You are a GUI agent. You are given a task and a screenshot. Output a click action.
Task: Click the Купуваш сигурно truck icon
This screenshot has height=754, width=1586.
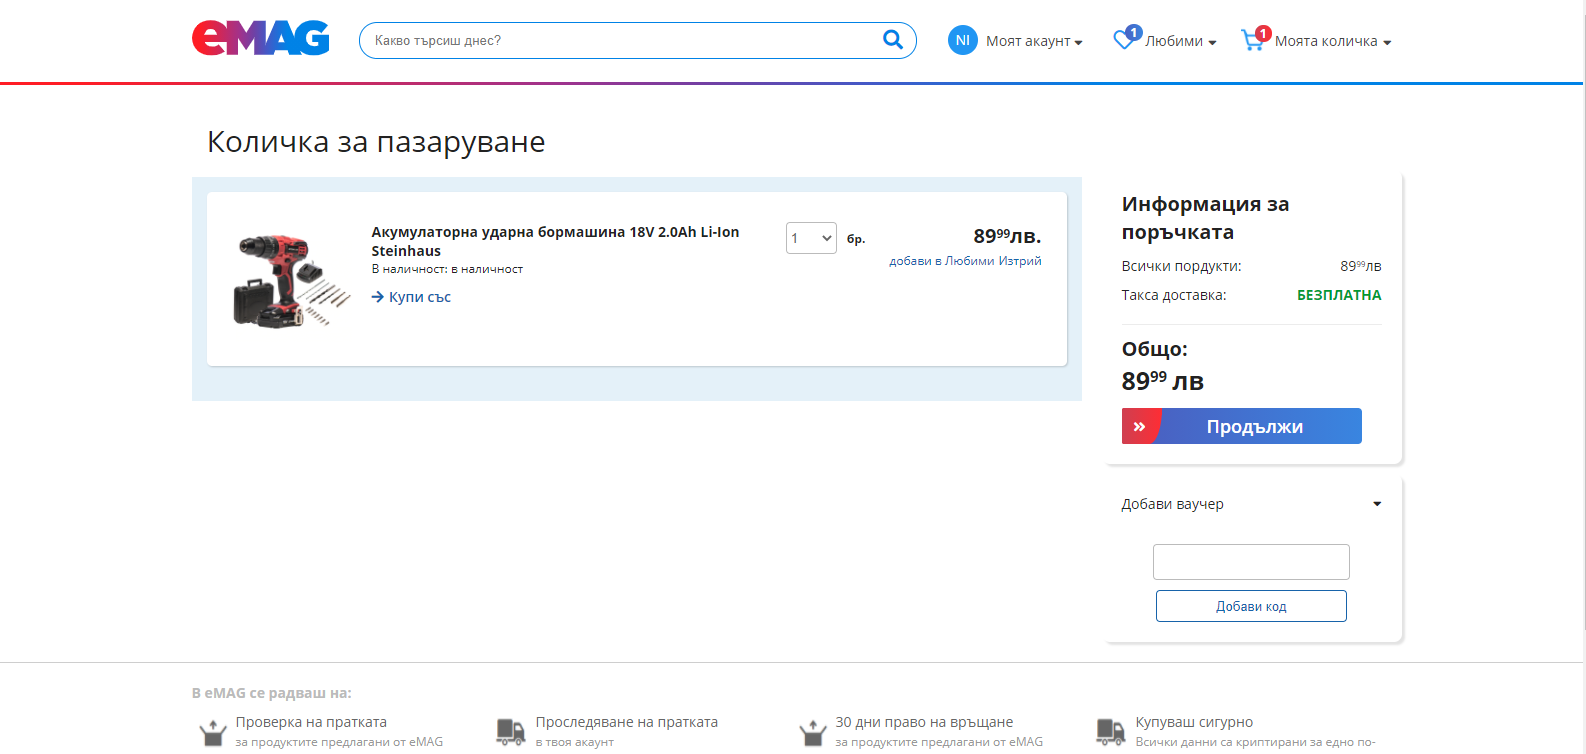(1111, 733)
